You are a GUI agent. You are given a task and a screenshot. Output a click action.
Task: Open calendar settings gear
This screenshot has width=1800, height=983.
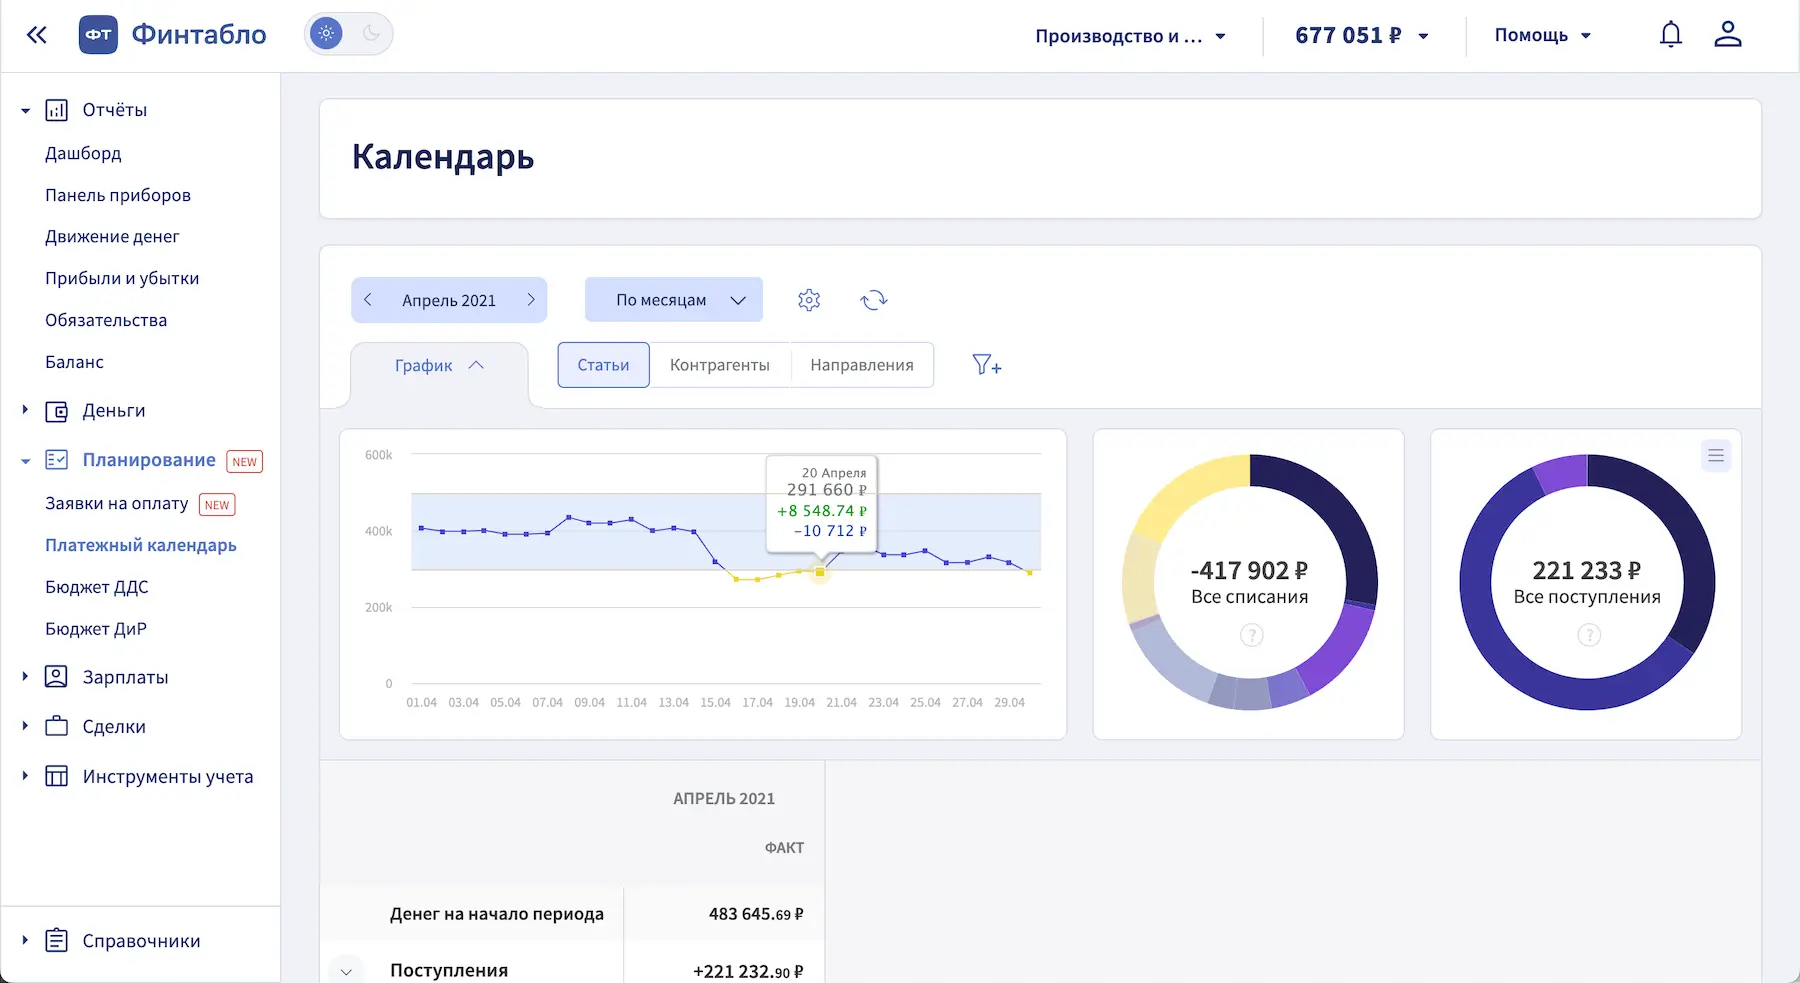pyautogui.click(x=809, y=300)
